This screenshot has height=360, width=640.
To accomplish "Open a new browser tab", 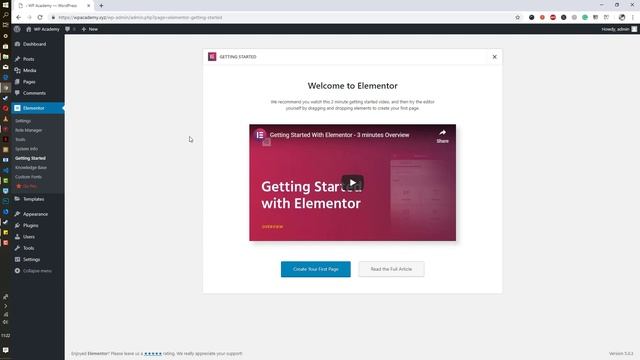I will point(101,6).
